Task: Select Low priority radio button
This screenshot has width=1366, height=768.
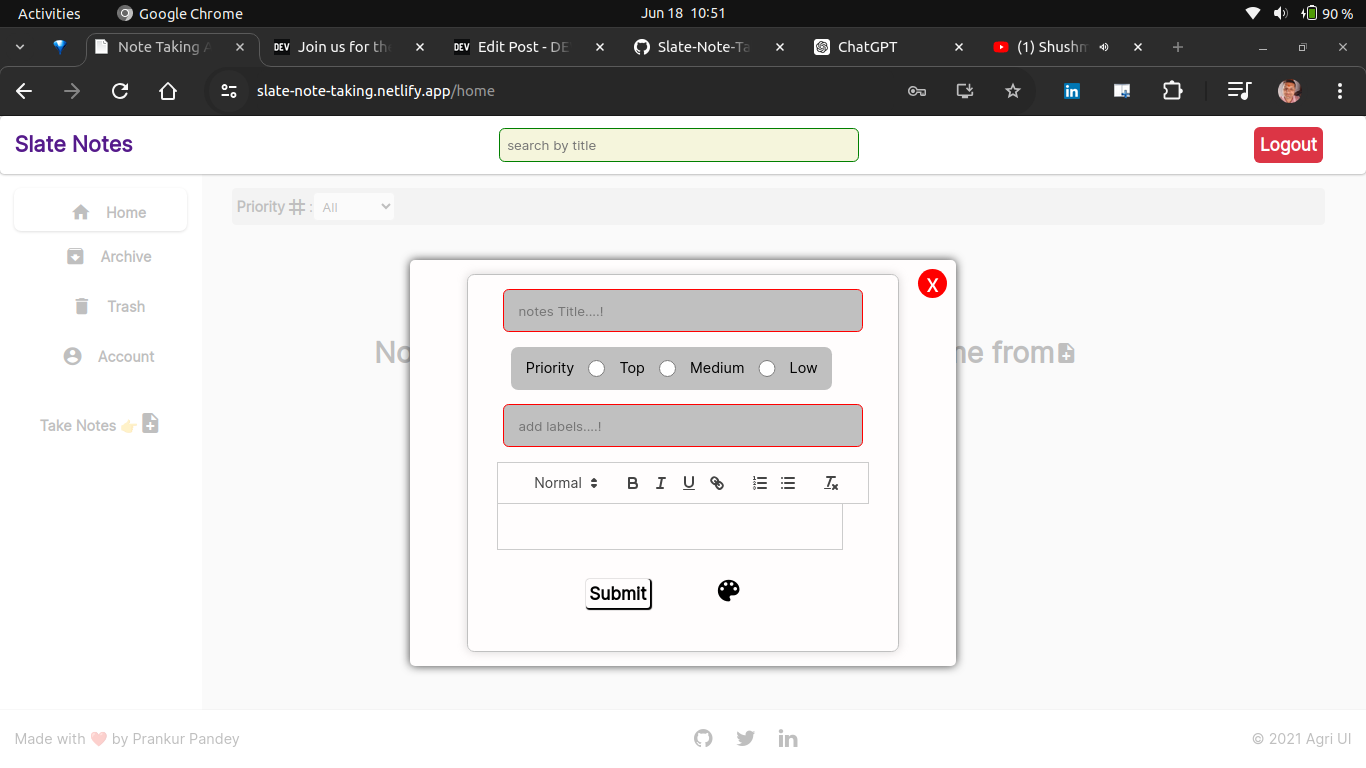Action: click(767, 368)
